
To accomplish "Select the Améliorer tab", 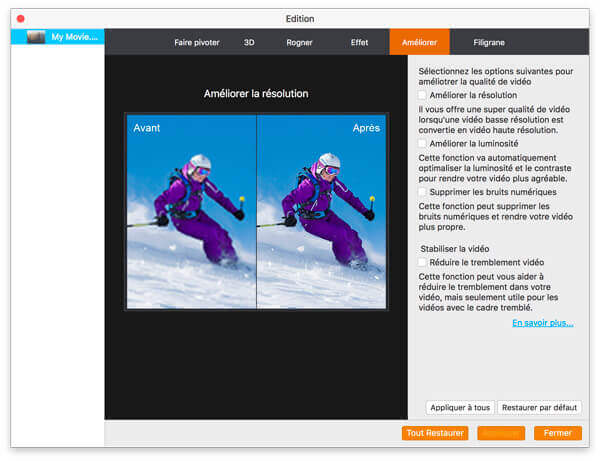I will click(x=418, y=43).
